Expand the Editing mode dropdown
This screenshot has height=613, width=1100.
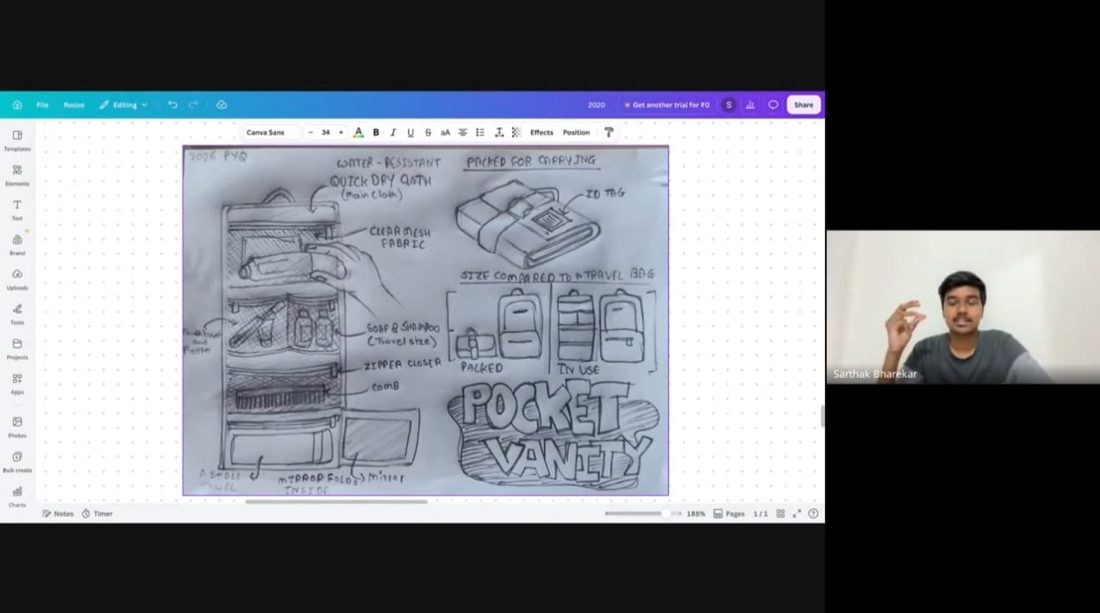tap(123, 105)
